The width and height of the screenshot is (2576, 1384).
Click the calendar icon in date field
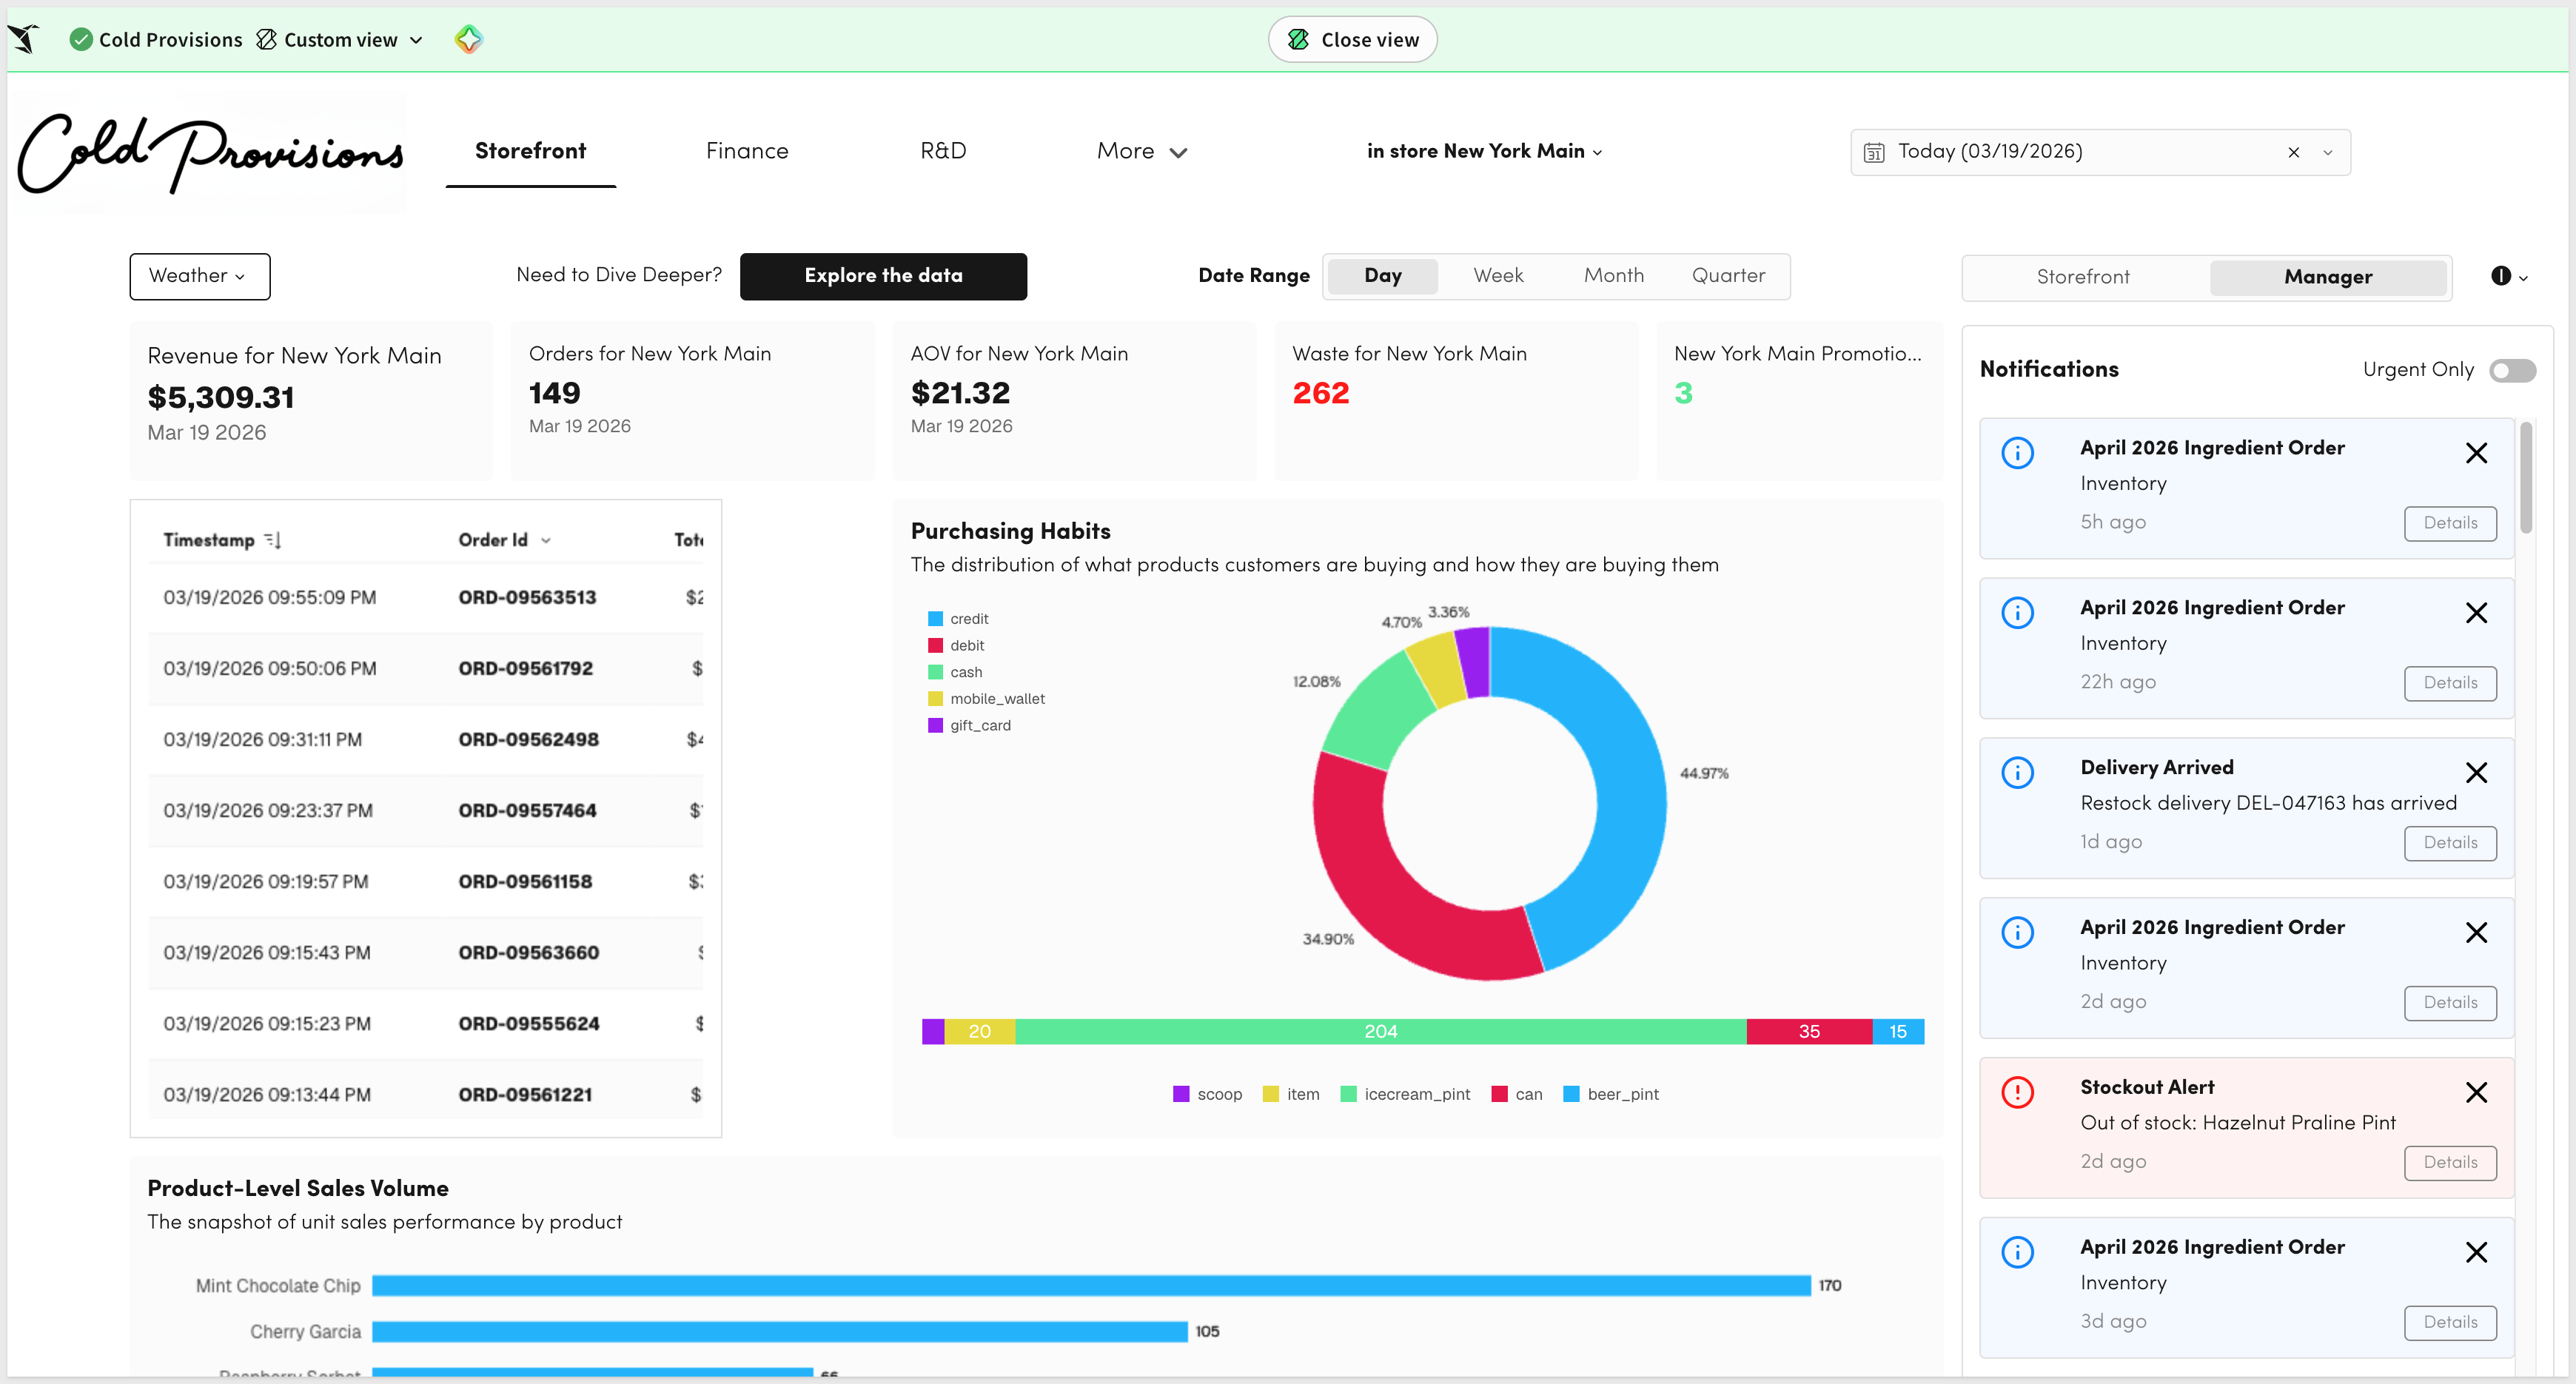(1874, 152)
